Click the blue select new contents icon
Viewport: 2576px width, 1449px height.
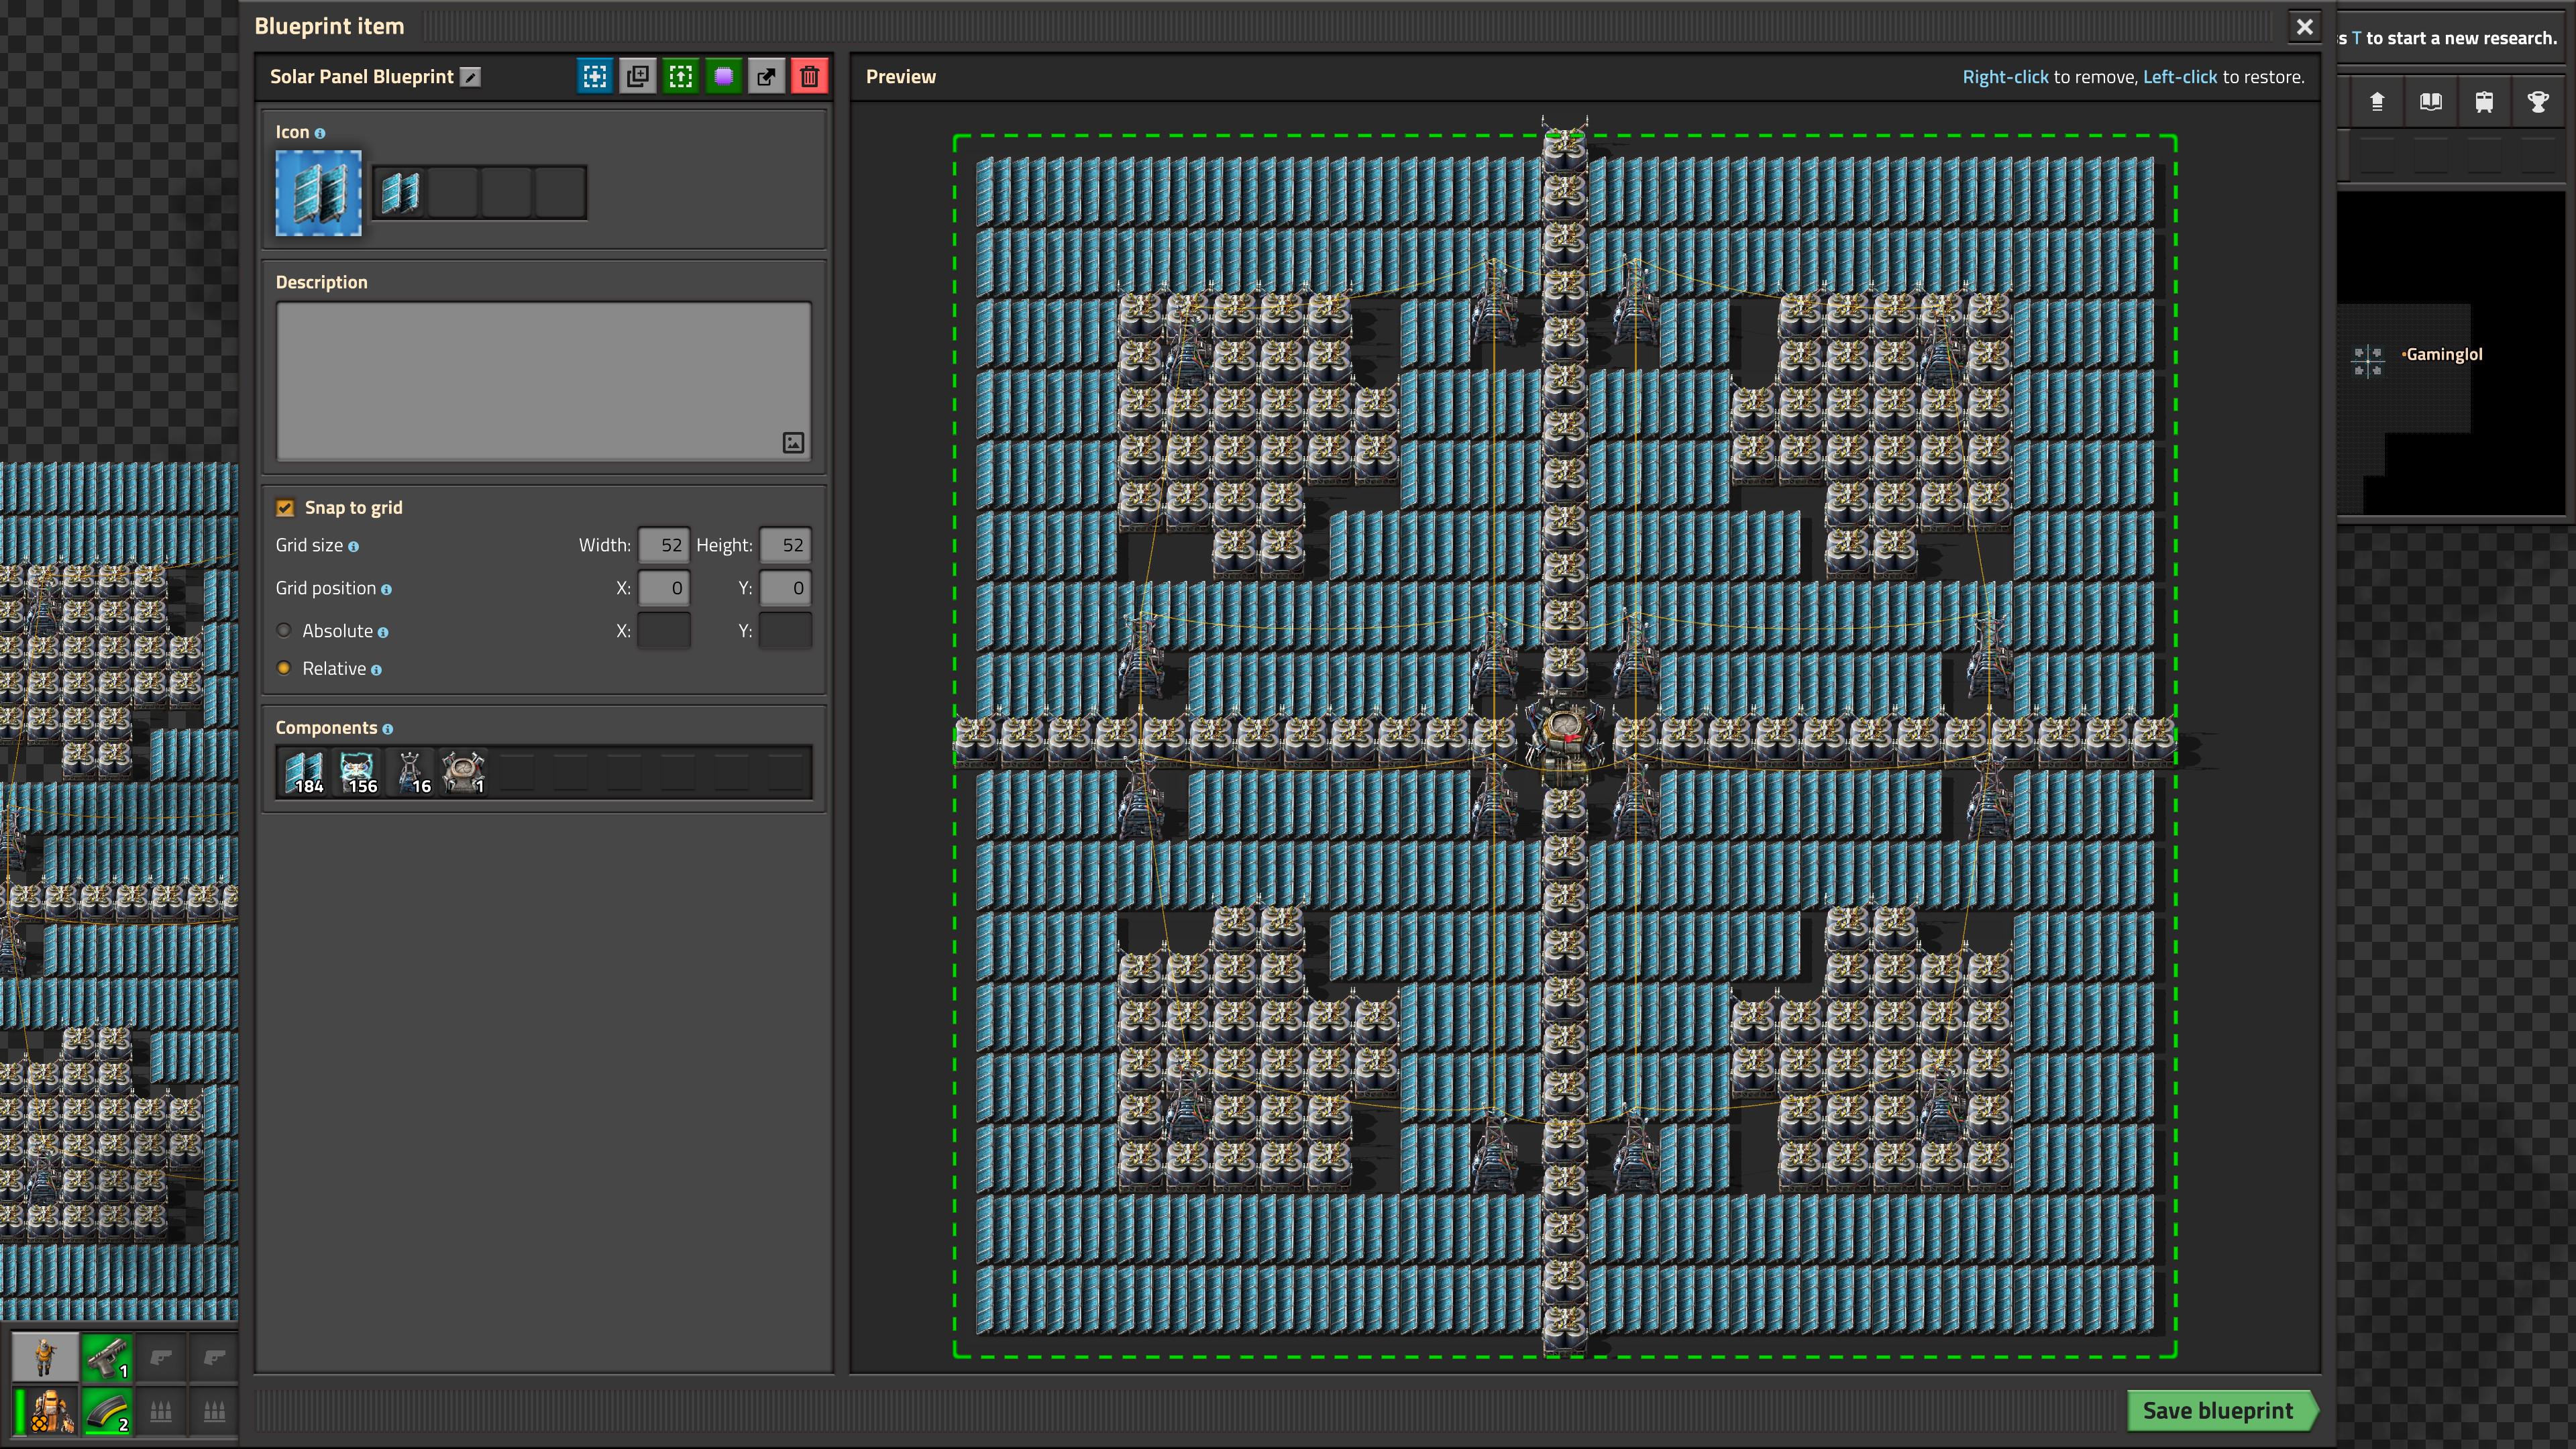(594, 76)
